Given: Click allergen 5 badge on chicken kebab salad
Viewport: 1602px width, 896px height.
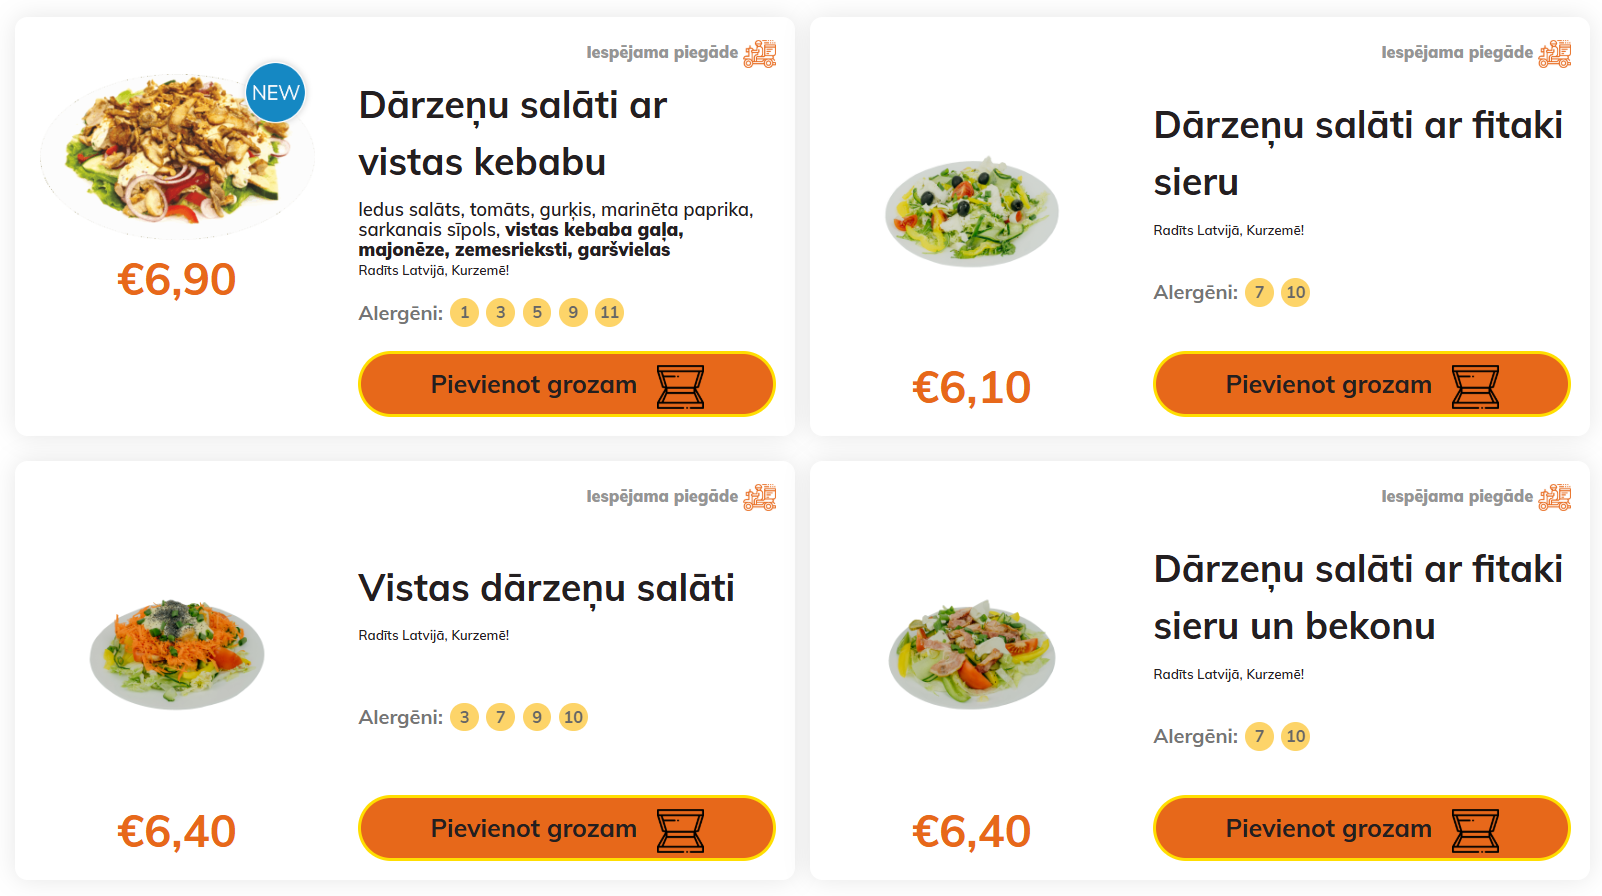Looking at the screenshot, I should pos(537,313).
